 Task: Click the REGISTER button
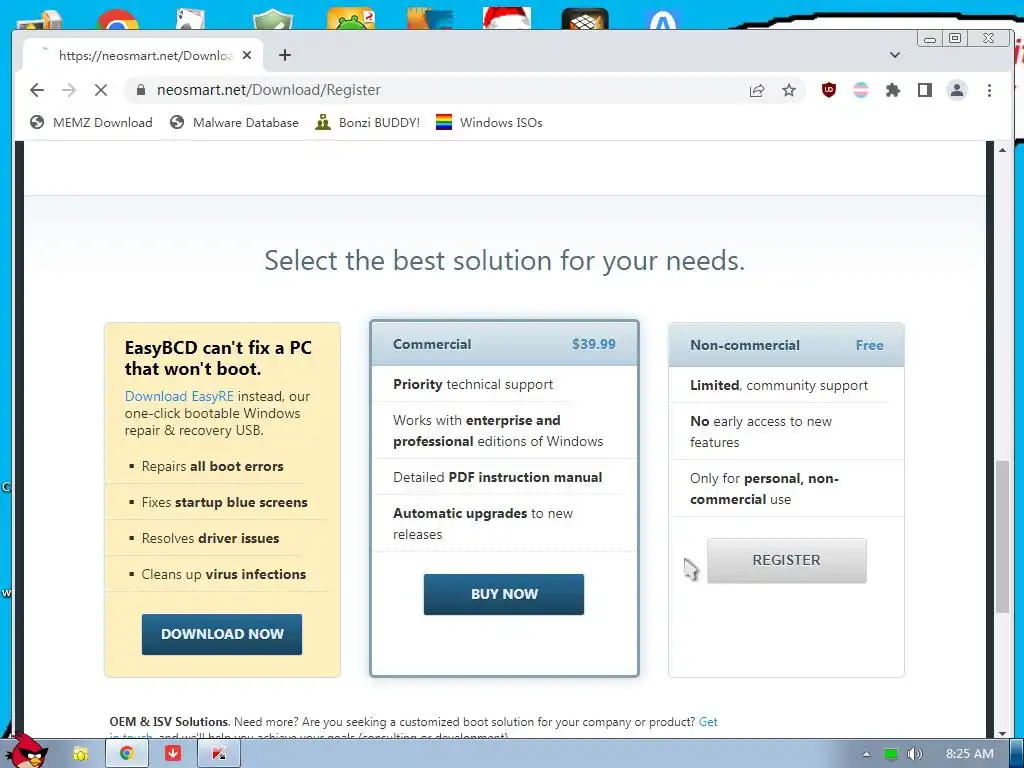pyautogui.click(x=786, y=560)
